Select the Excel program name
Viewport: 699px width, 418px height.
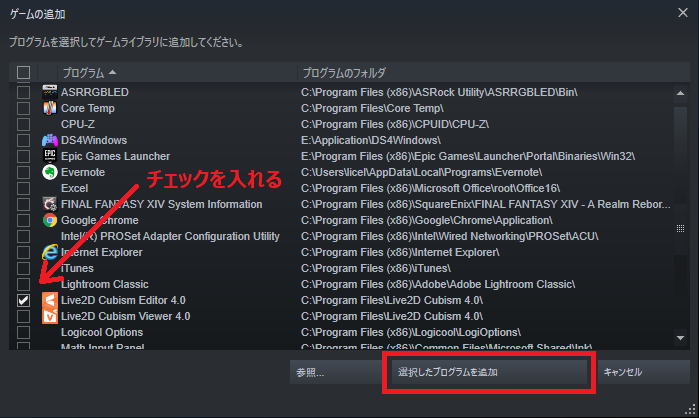pos(74,189)
